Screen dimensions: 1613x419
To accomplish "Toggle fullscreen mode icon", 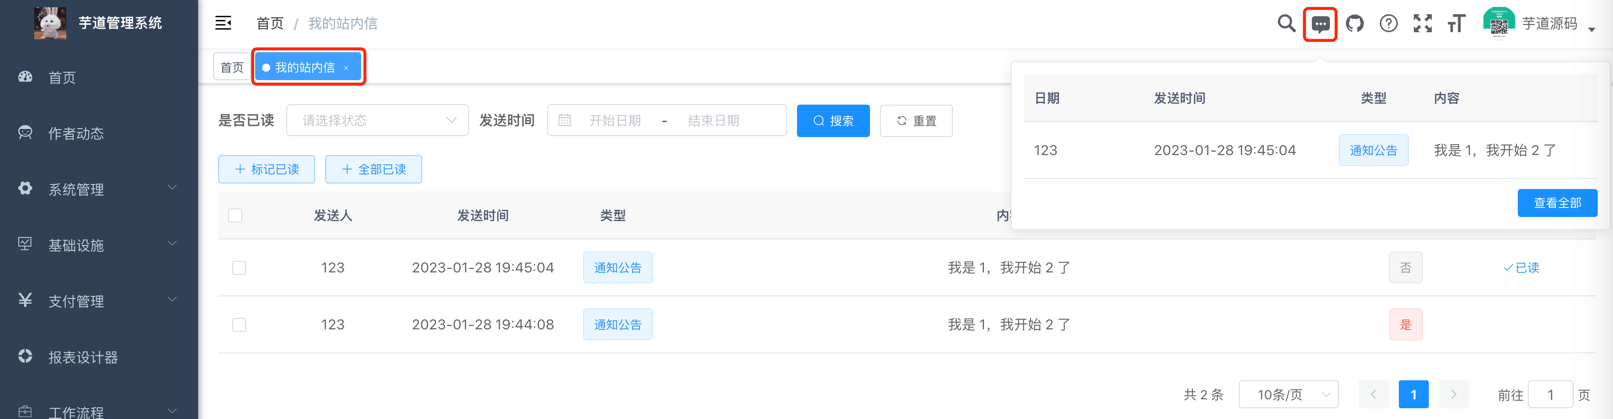I will [1422, 23].
